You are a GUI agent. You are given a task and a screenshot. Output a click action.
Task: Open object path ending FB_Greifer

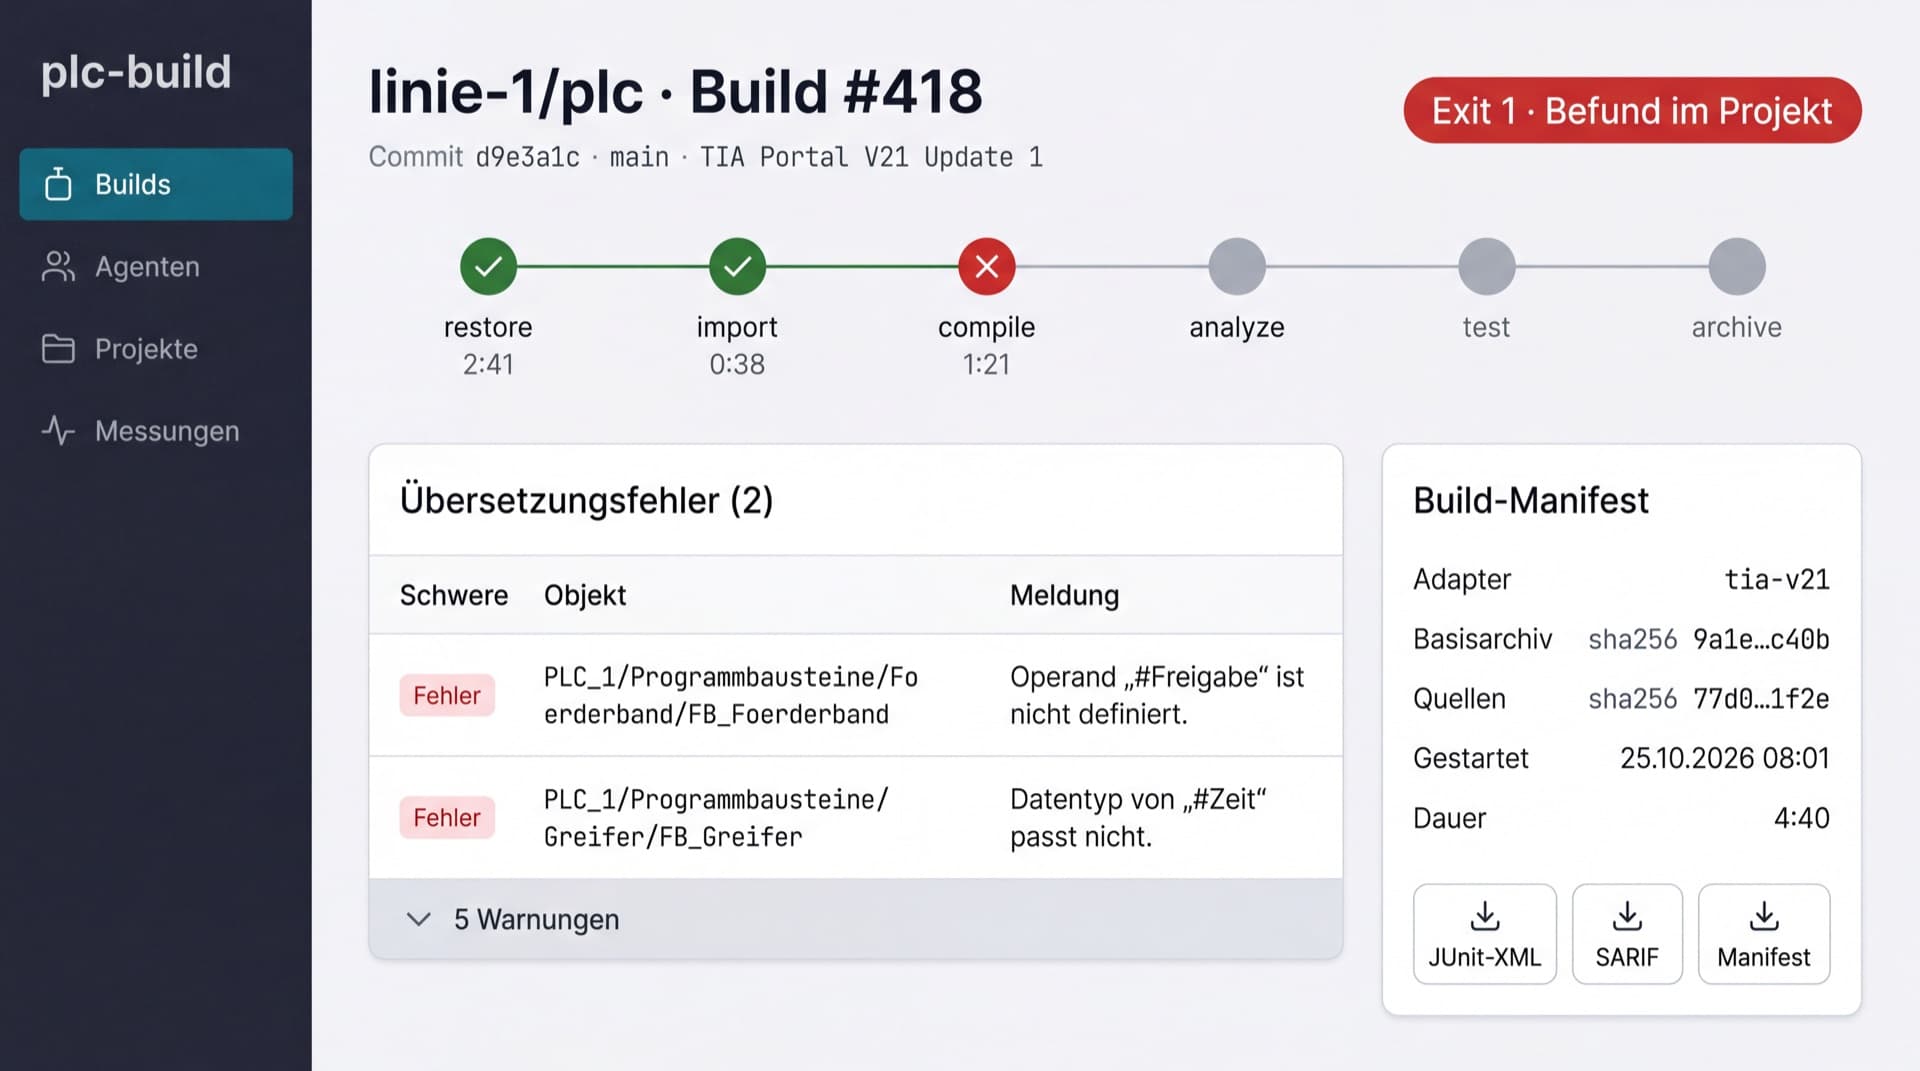[x=716, y=817]
